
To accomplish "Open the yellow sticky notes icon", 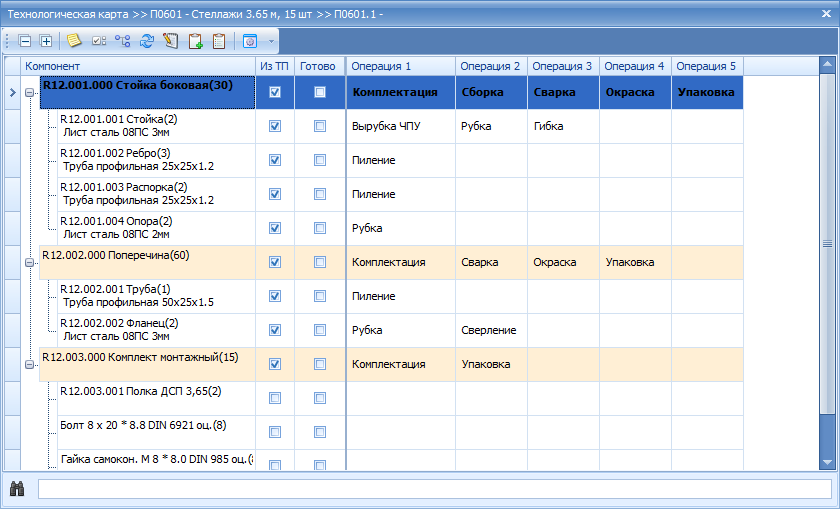I will (74, 41).
